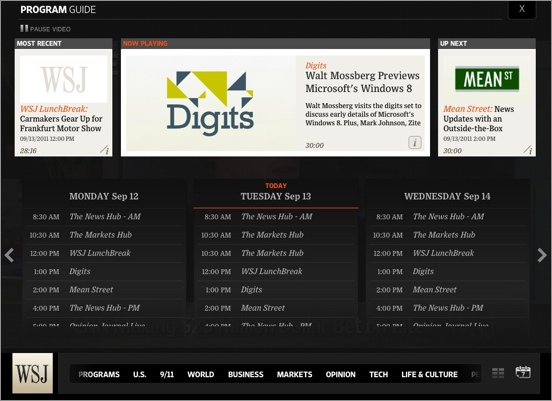
Task: Select the PROGRAMS menu item
Action: 99,374
